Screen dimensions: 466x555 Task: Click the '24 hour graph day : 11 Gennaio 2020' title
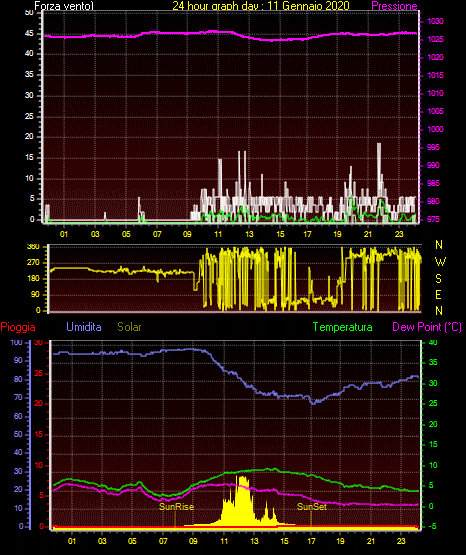click(261, 6)
